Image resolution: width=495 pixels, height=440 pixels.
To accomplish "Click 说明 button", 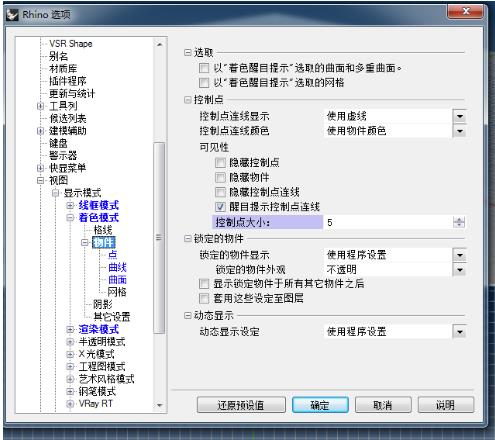I will (x=446, y=405).
